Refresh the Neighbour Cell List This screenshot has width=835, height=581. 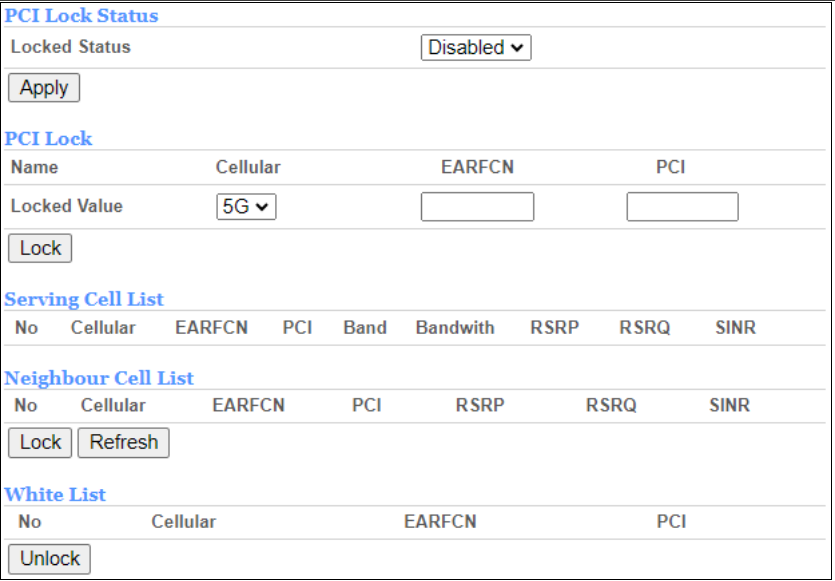tap(124, 442)
